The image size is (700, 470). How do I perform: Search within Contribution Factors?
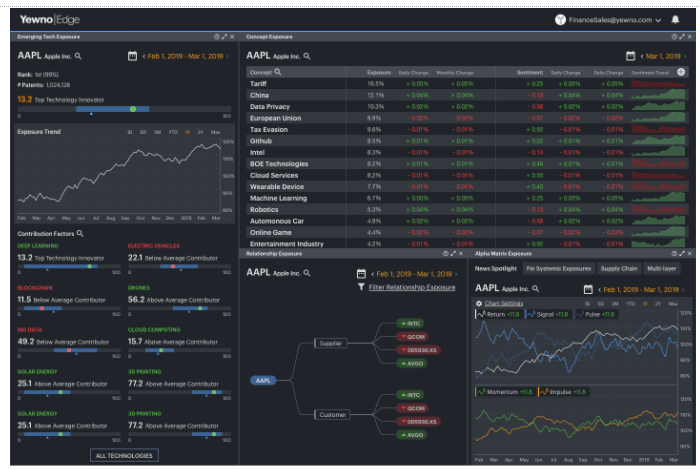click(80, 233)
